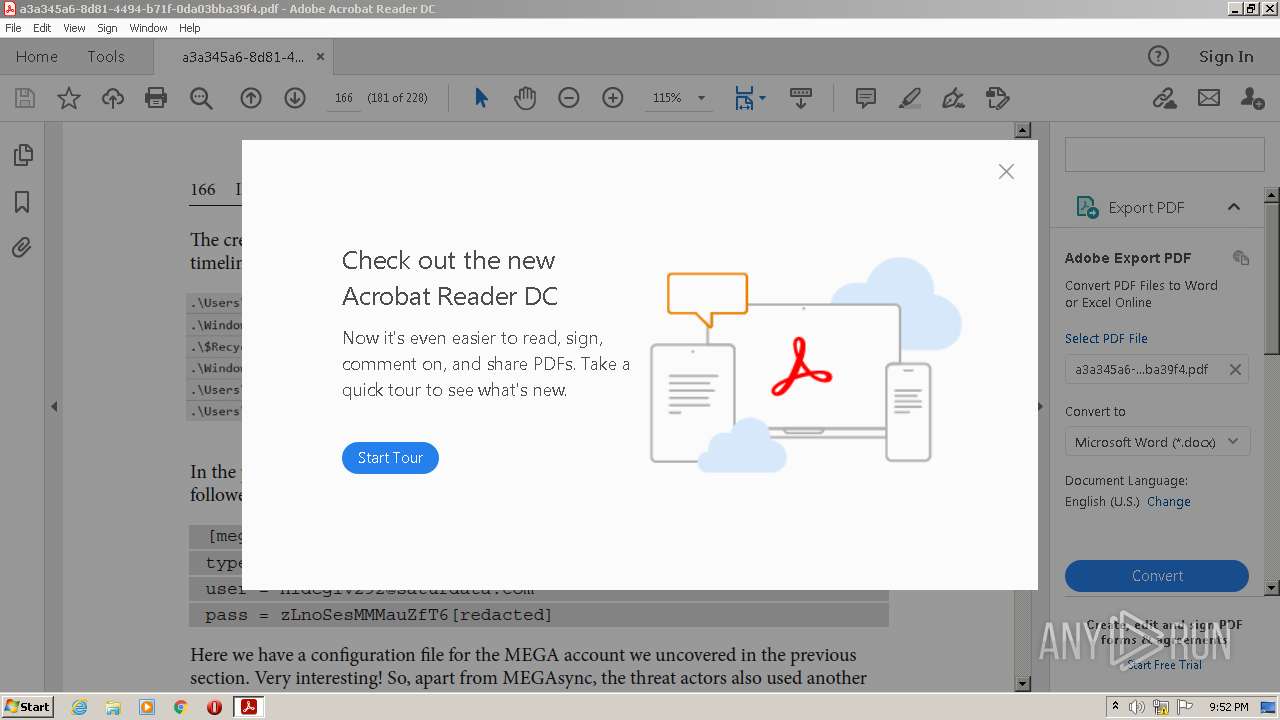Image resolution: width=1280 pixels, height=720 pixels.
Task: Click the tools search field
Action: pos(1165,155)
